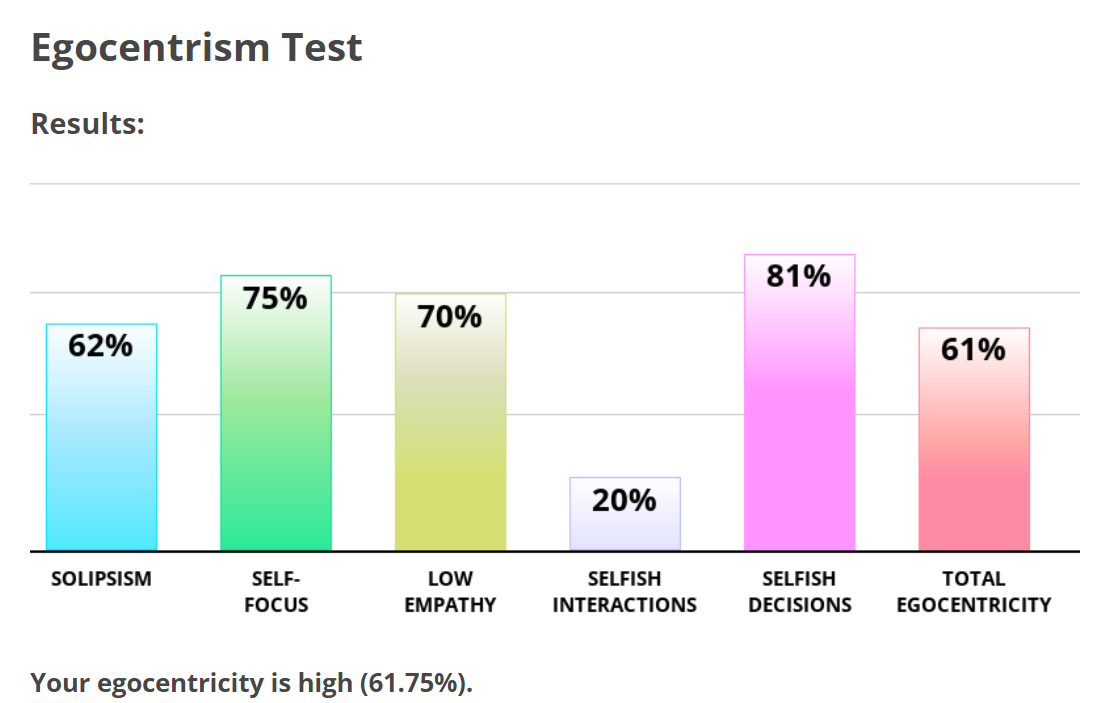
Task: Click the SELFISH INTERACTIONS axis label
Action: coord(625,591)
